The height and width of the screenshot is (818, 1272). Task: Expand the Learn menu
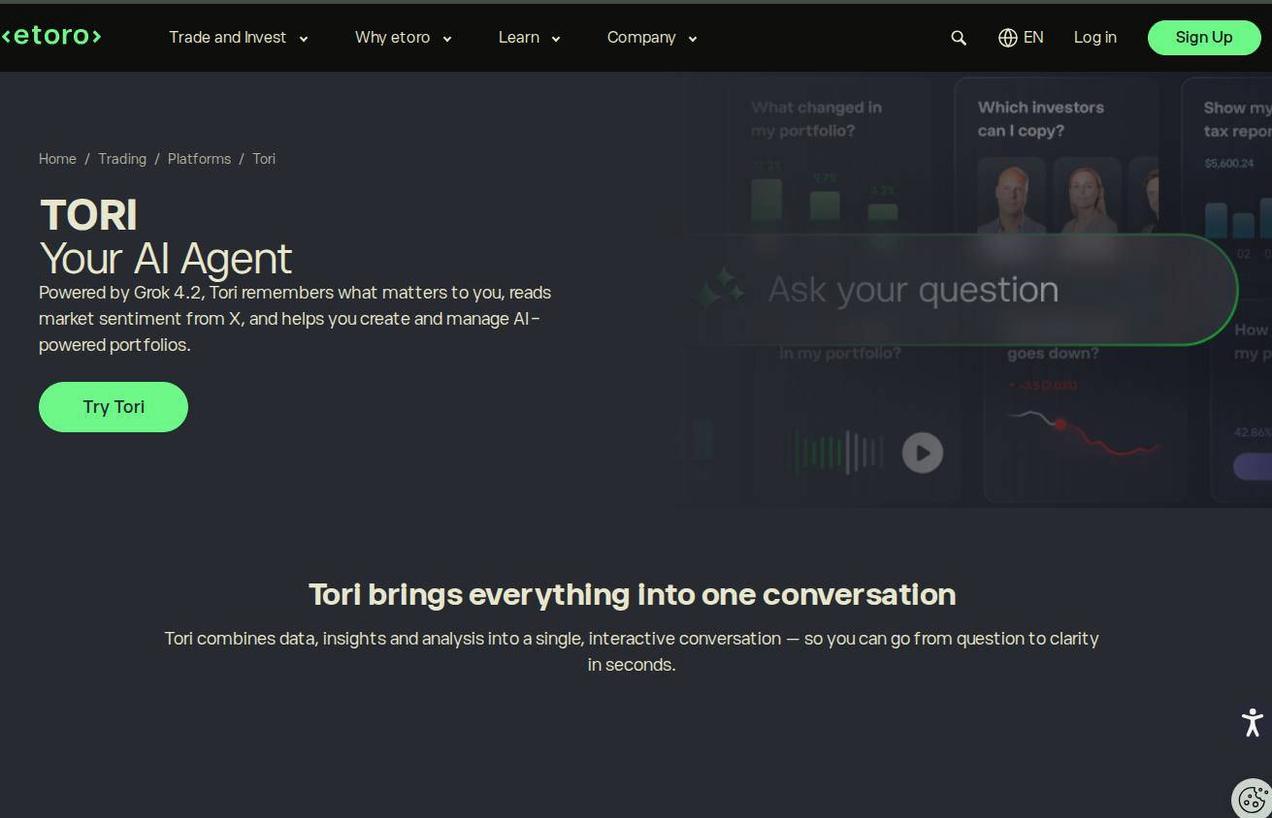point(529,38)
